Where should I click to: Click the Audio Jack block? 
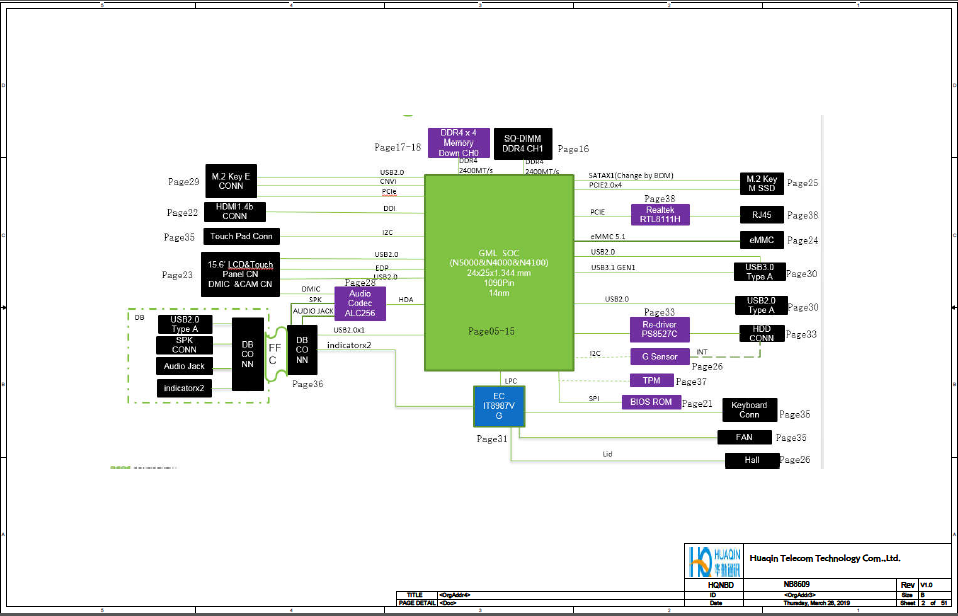(185, 366)
